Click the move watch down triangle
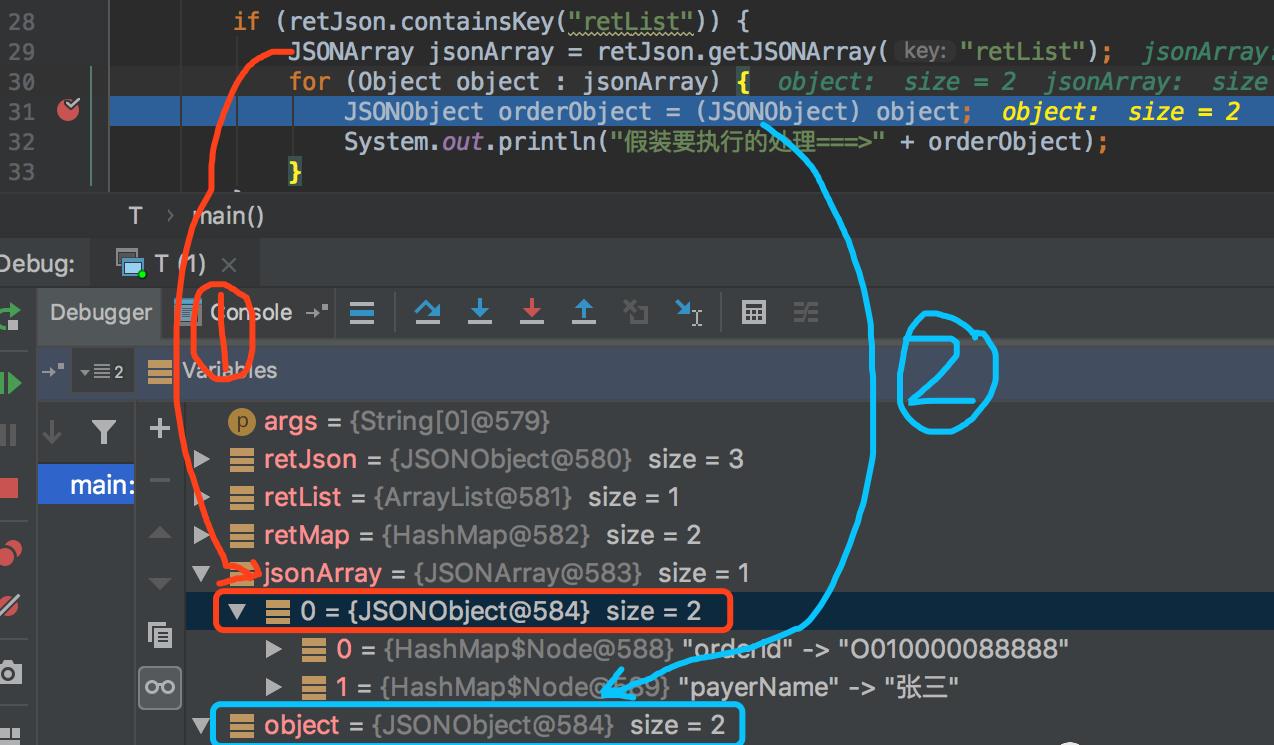 click(160, 583)
